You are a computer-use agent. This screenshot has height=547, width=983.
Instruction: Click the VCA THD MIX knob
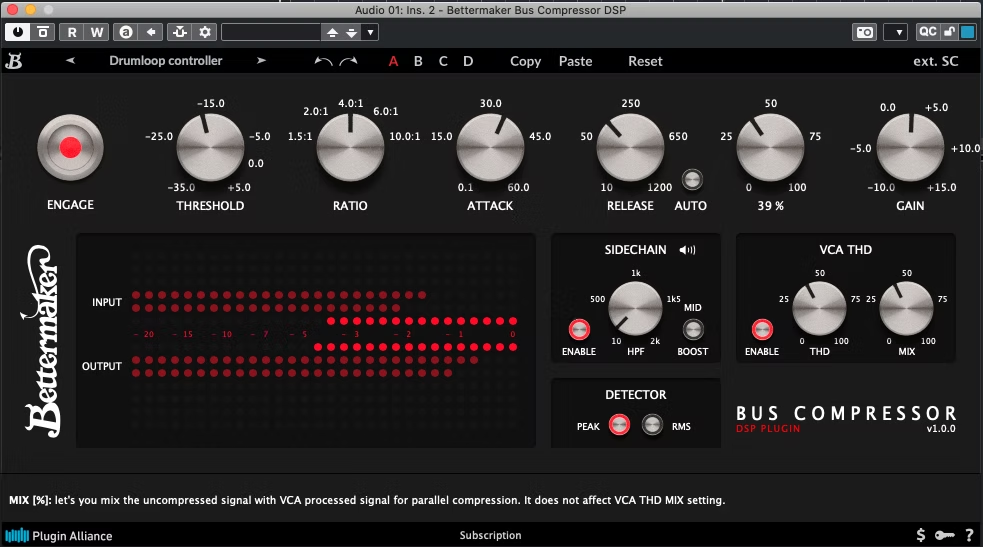pyautogui.click(x=907, y=308)
